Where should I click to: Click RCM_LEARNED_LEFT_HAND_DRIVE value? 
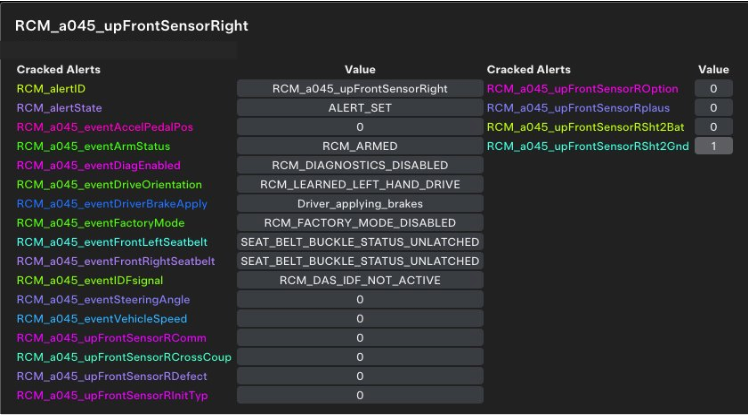pyautogui.click(x=360, y=184)
